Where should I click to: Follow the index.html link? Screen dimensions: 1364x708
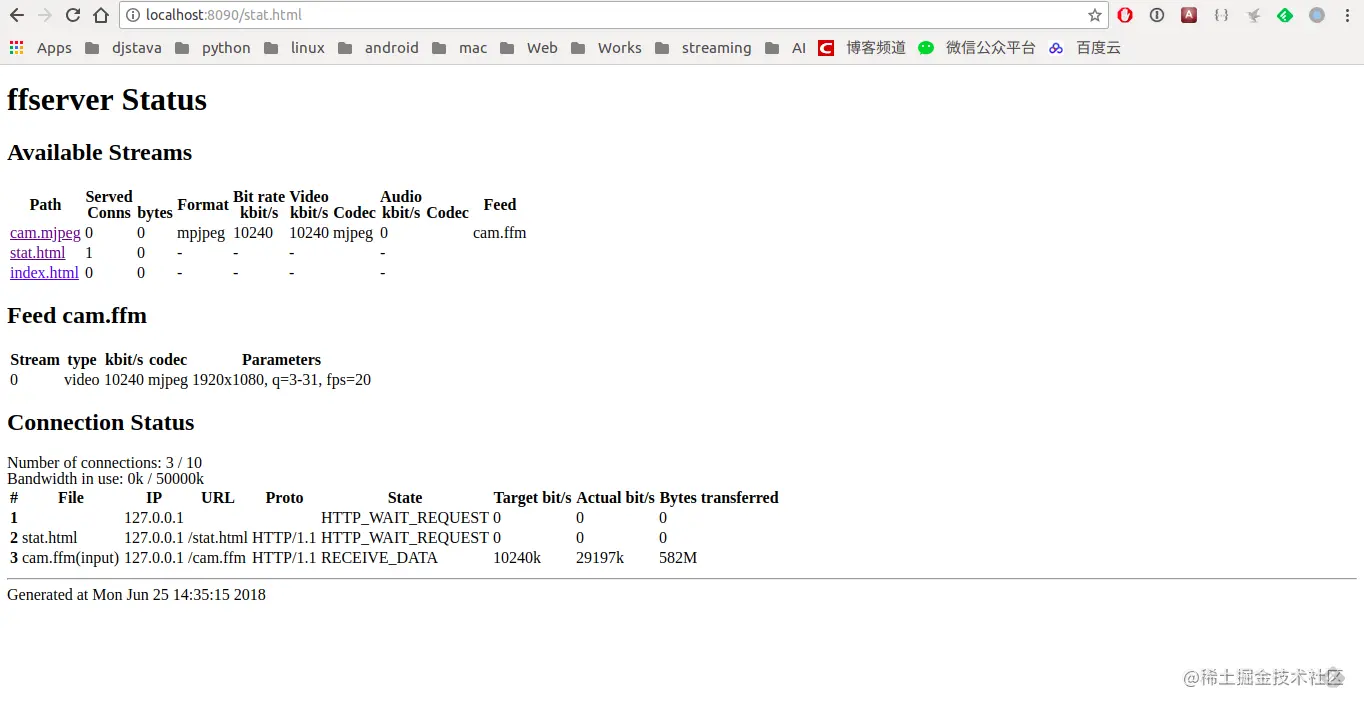(44, 272)
